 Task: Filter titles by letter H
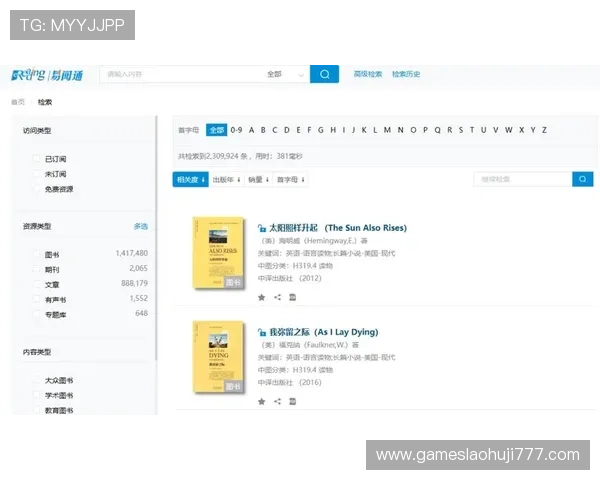(333, 130)
